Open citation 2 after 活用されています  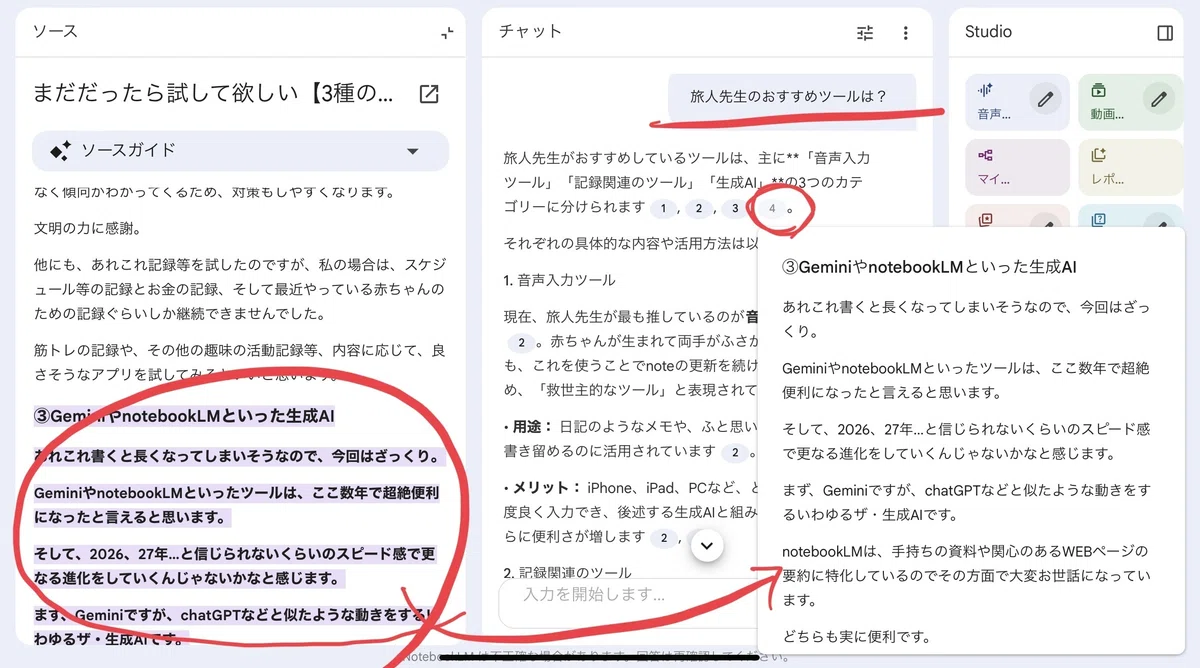(x=735, y=453)
